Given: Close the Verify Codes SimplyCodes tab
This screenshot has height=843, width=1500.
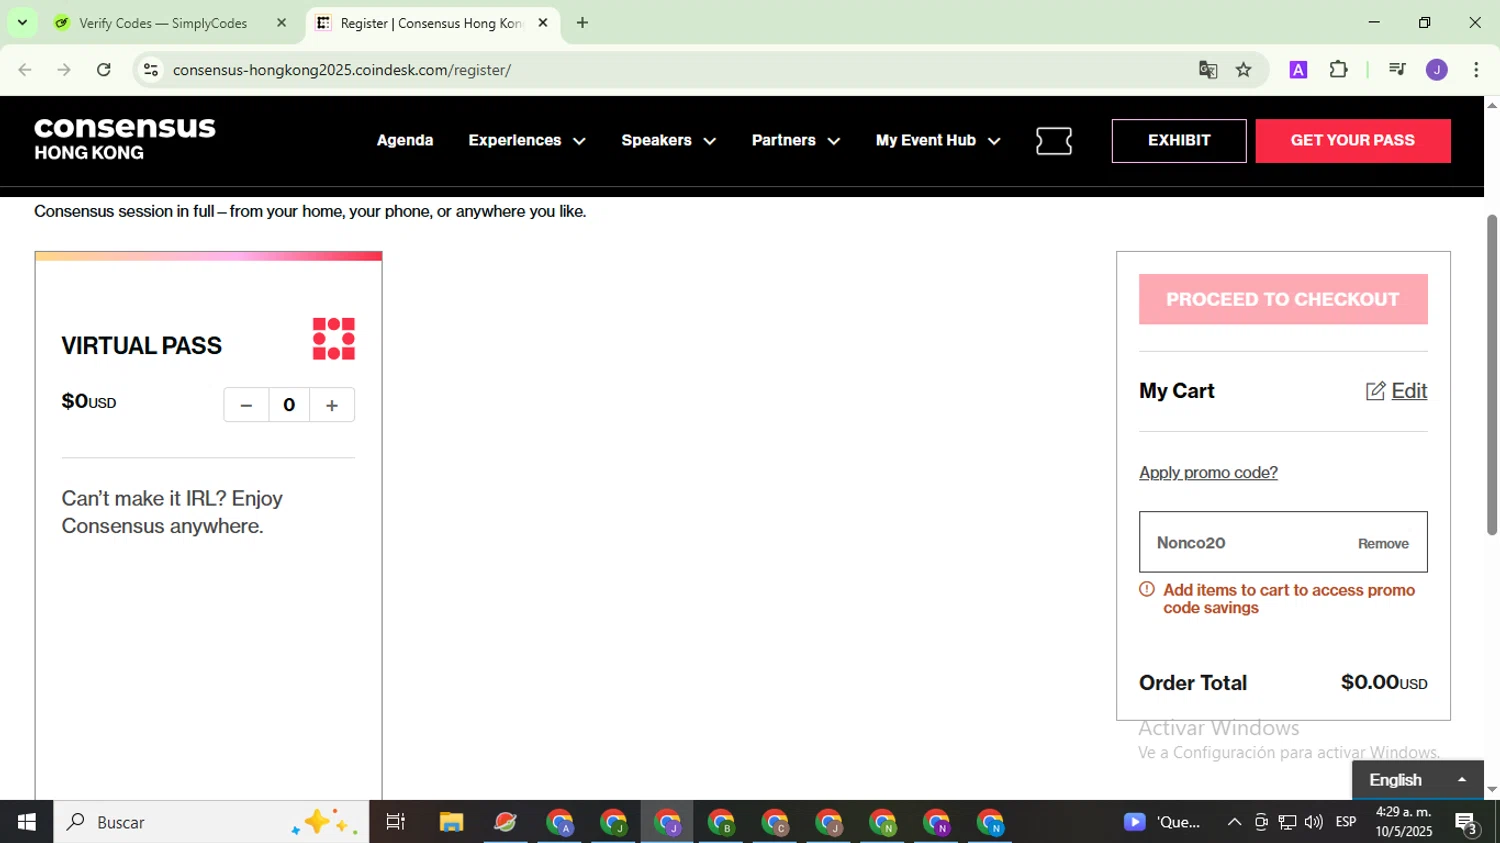Looking at the screenshot, I should coord(281,23).
